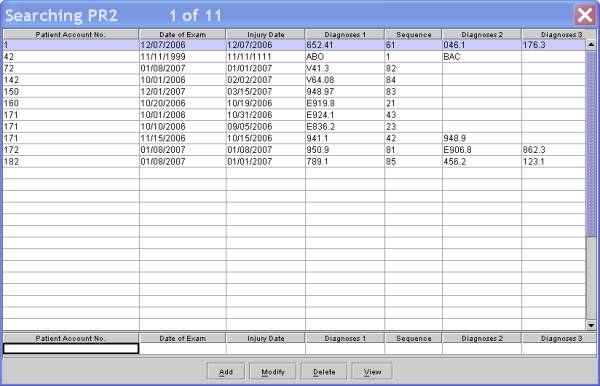Select patient account 182 row

click(294, 161)
